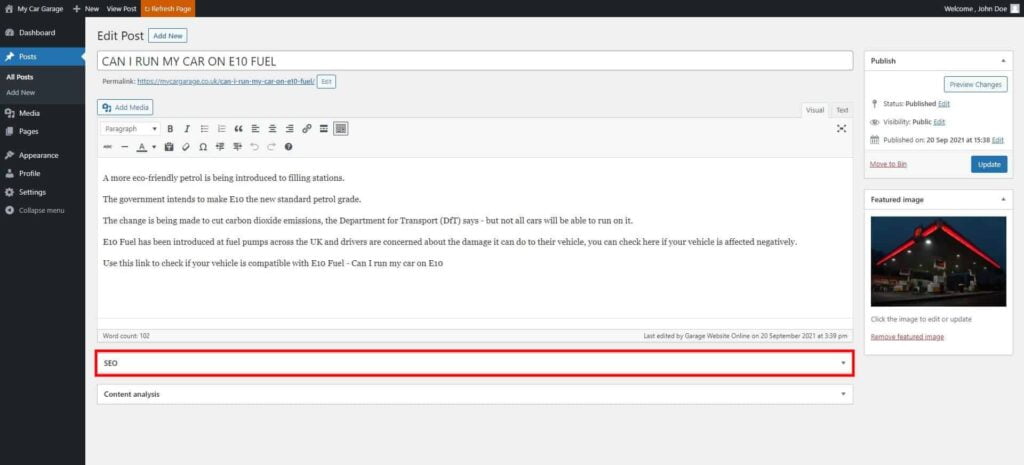Open the Media menu
This screenshot has height=465, width=1024.
(42, 113)
